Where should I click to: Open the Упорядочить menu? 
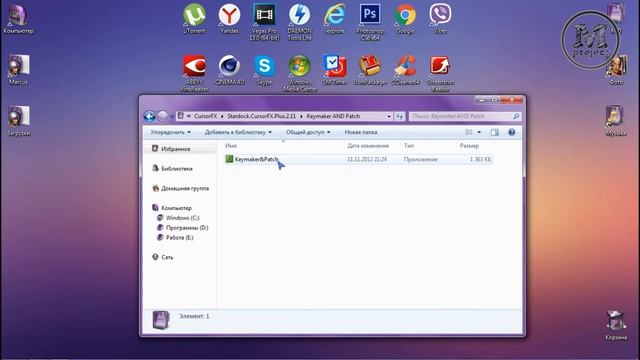[x=170, y=132]
